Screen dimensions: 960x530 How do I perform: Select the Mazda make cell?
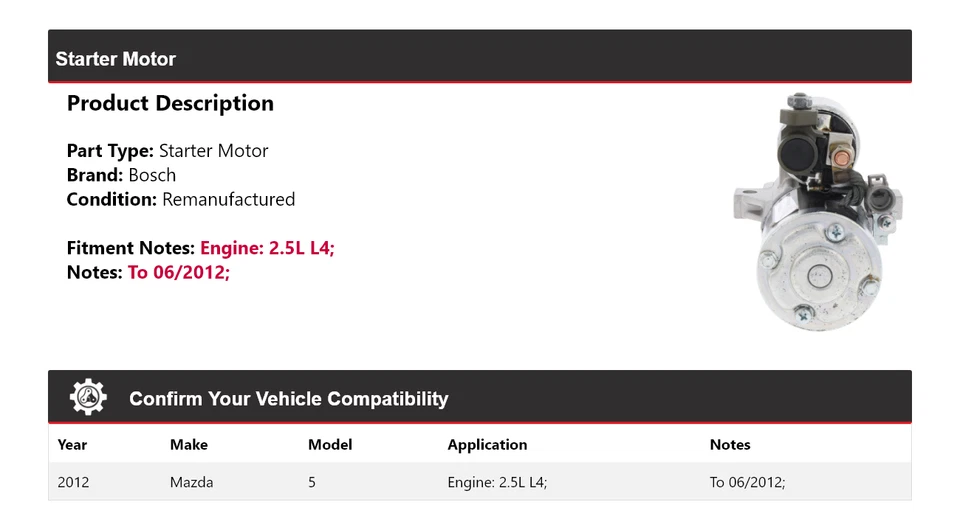point(191,482)
